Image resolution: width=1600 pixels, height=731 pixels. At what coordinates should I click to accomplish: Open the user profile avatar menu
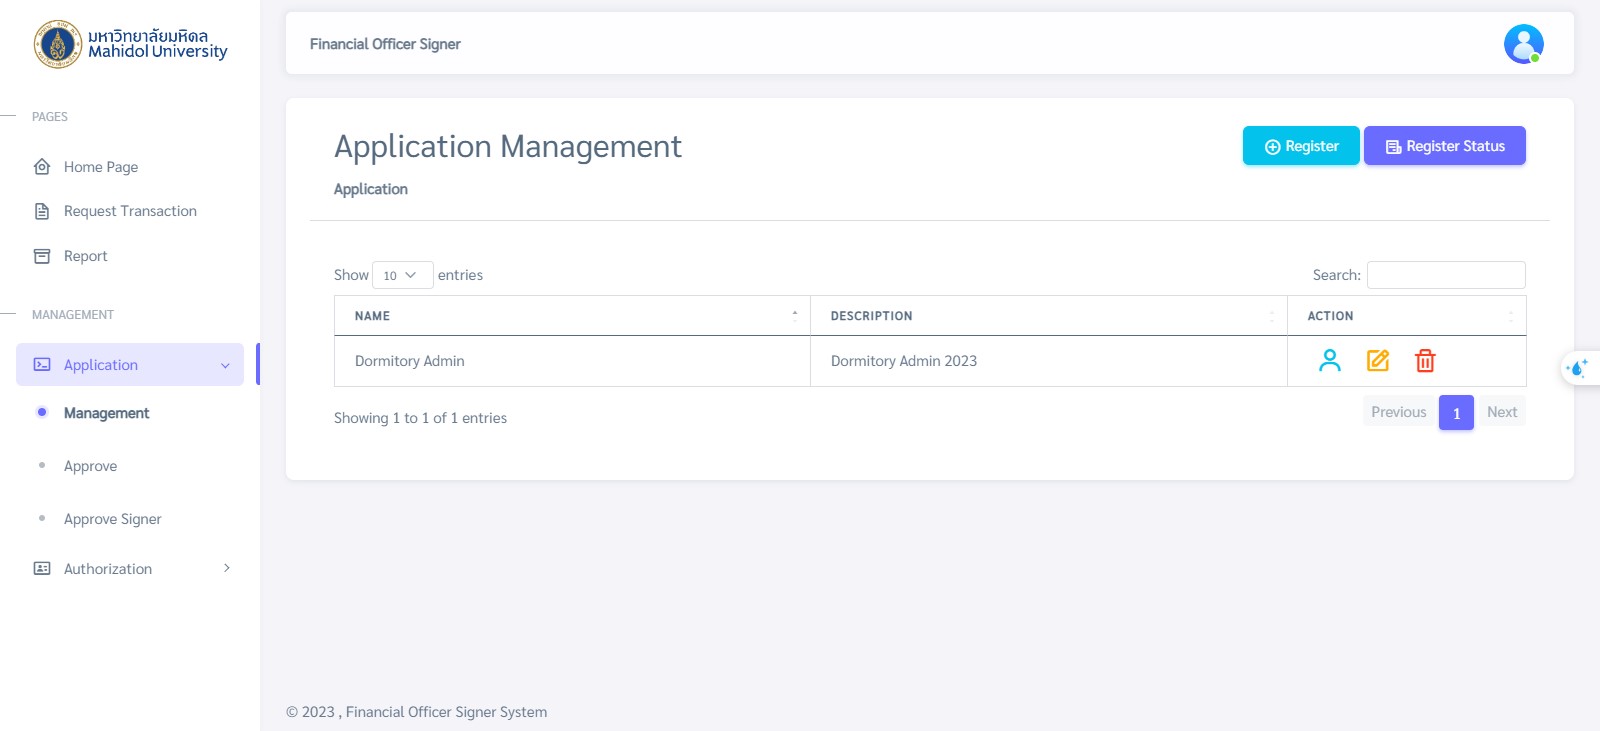pos(1523,44)
